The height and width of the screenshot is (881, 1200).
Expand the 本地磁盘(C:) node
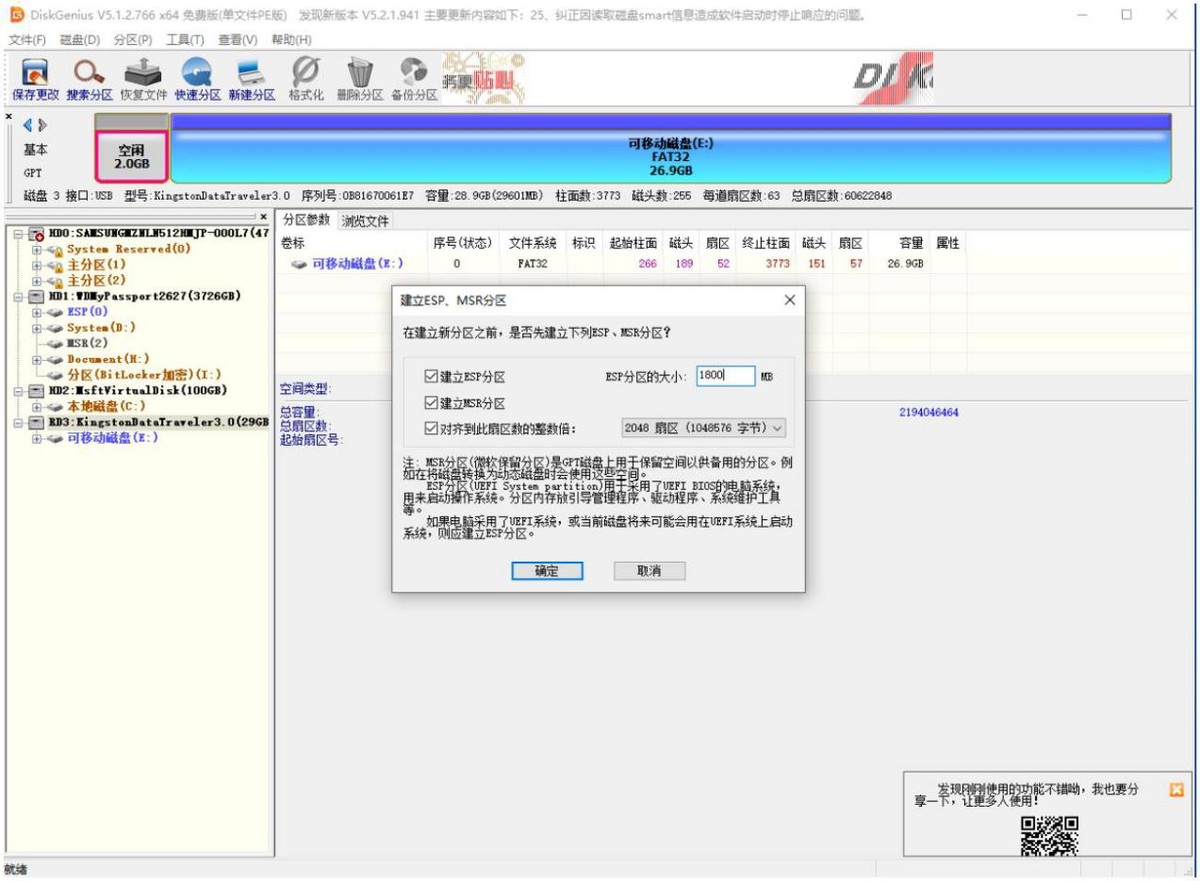point(36,406)
